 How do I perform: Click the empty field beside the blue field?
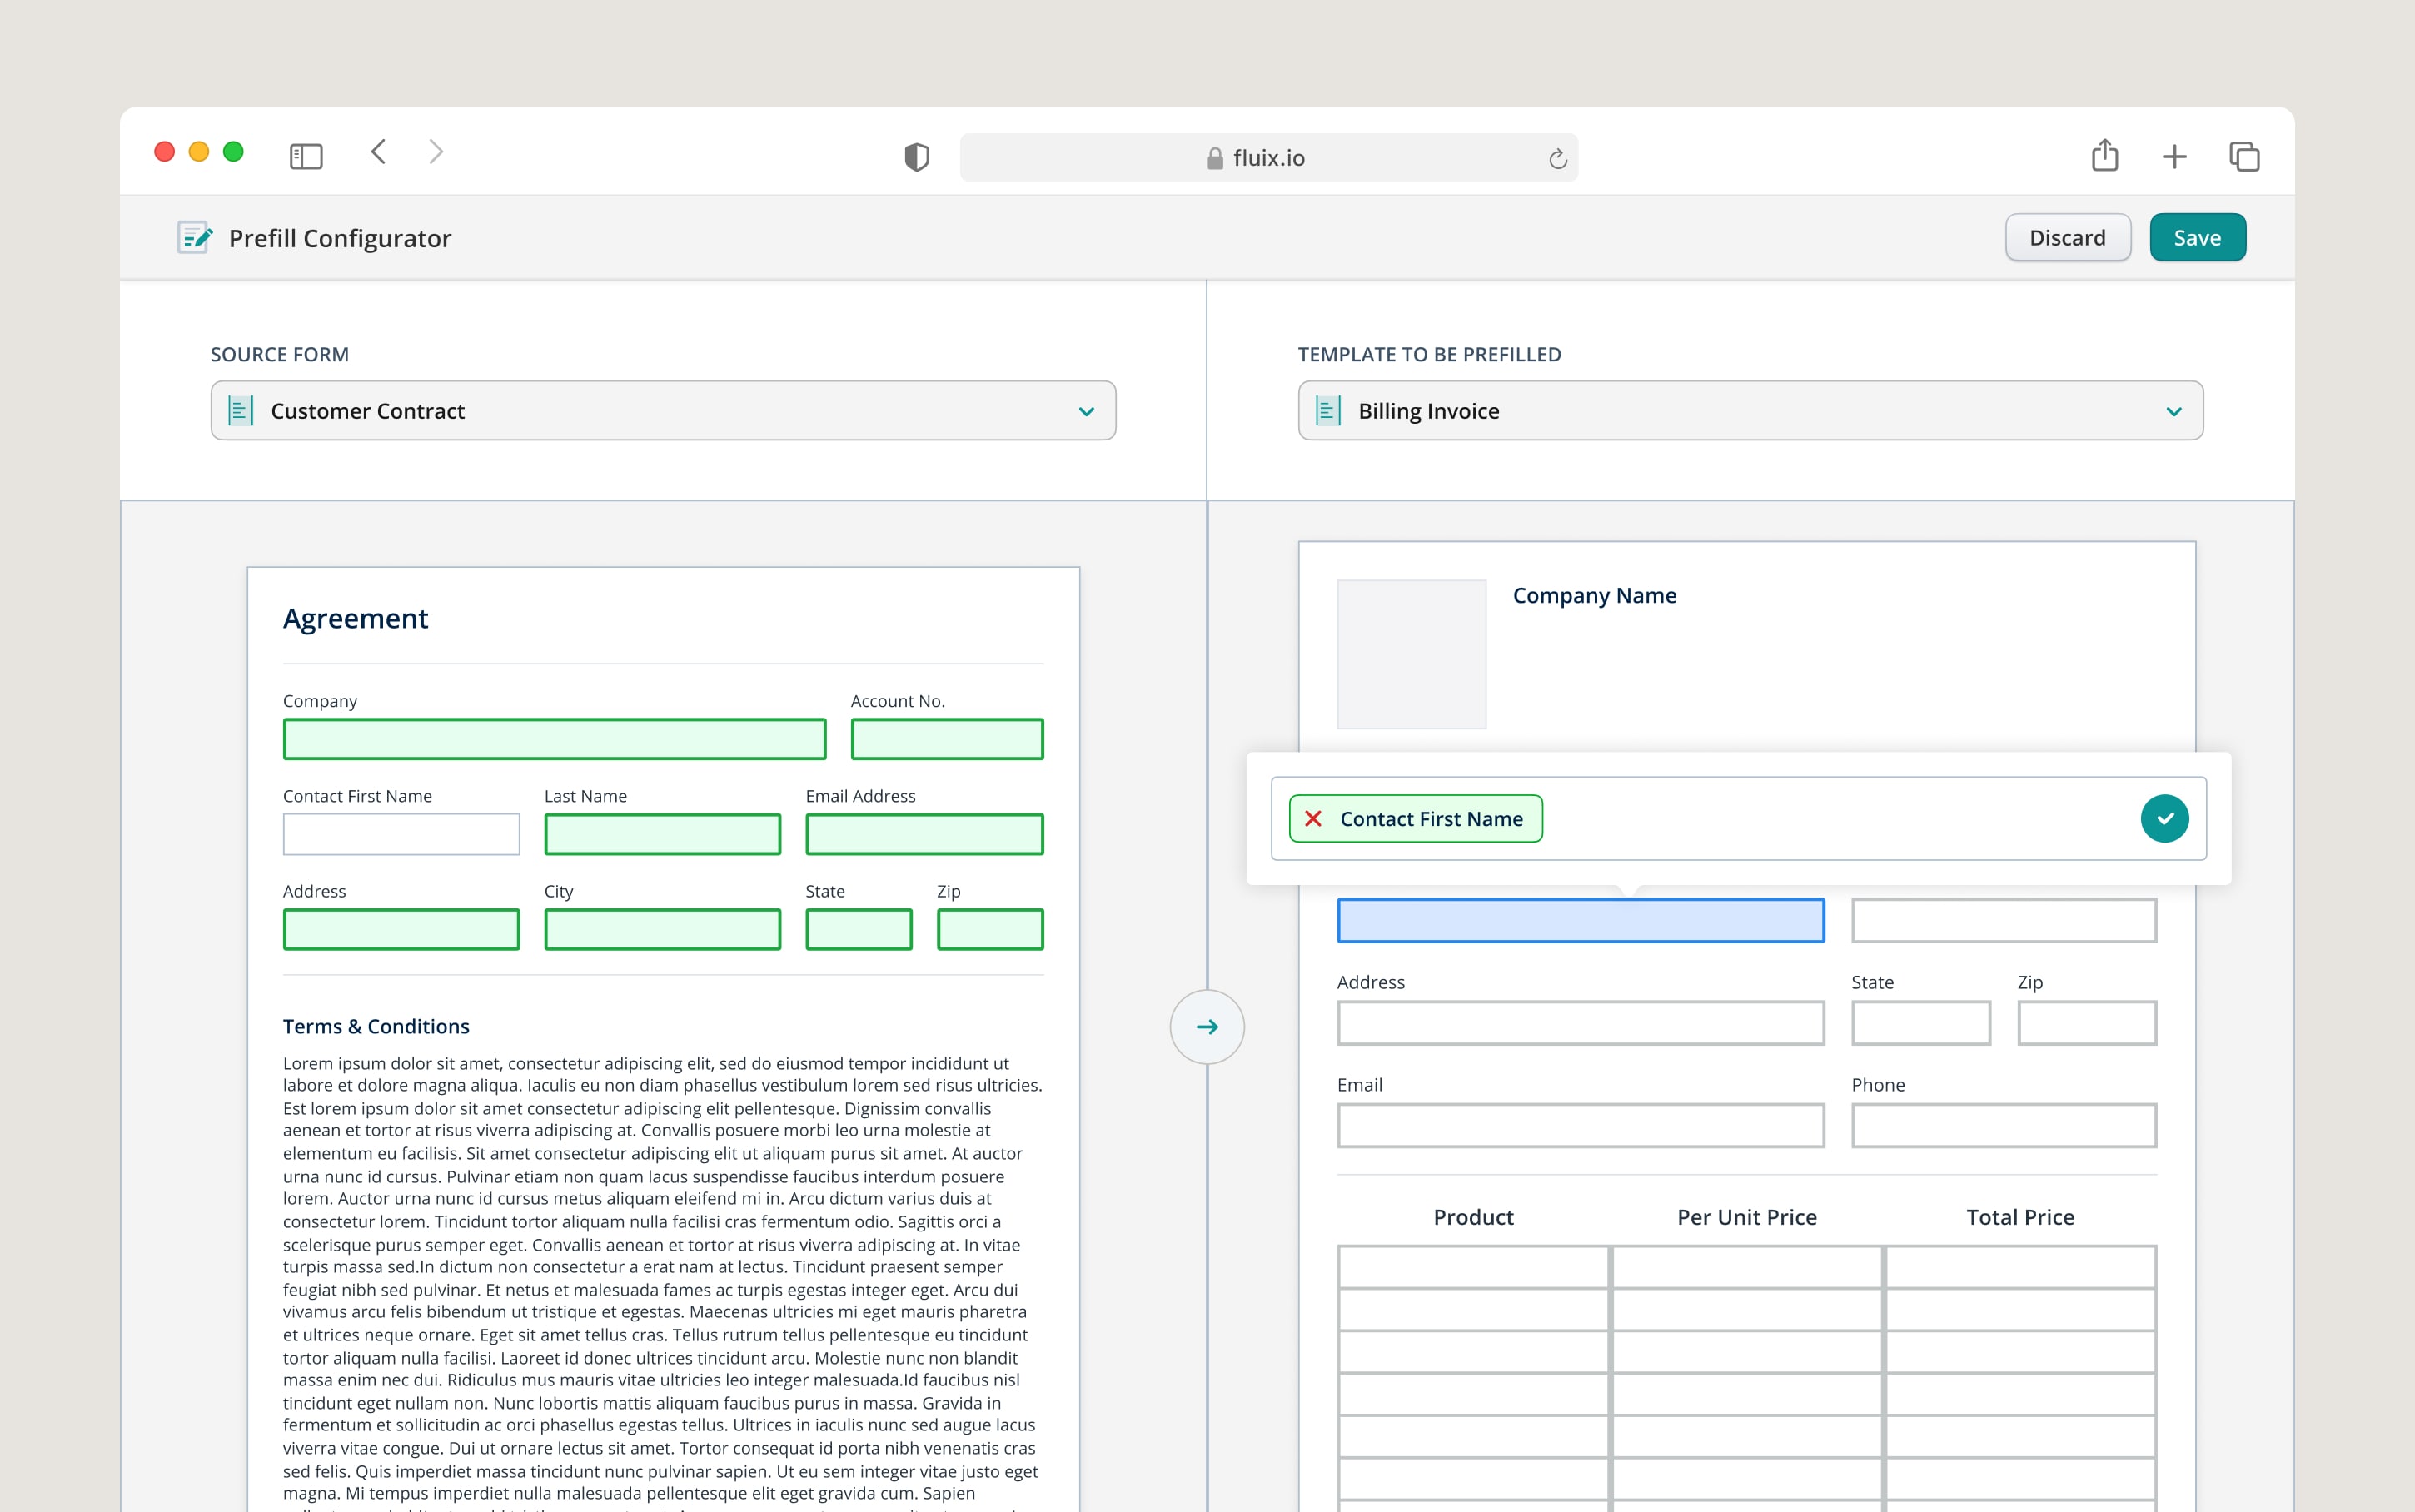tap(2004, 920)
